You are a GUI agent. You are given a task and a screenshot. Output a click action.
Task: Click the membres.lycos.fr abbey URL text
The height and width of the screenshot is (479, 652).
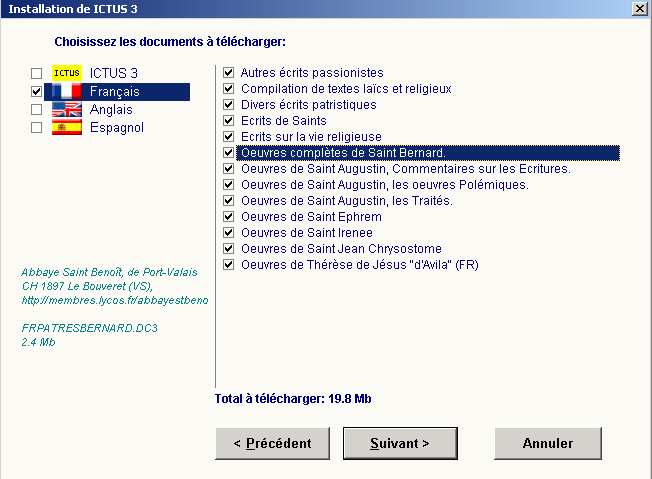pyautogui.click(x=115, y=300)
